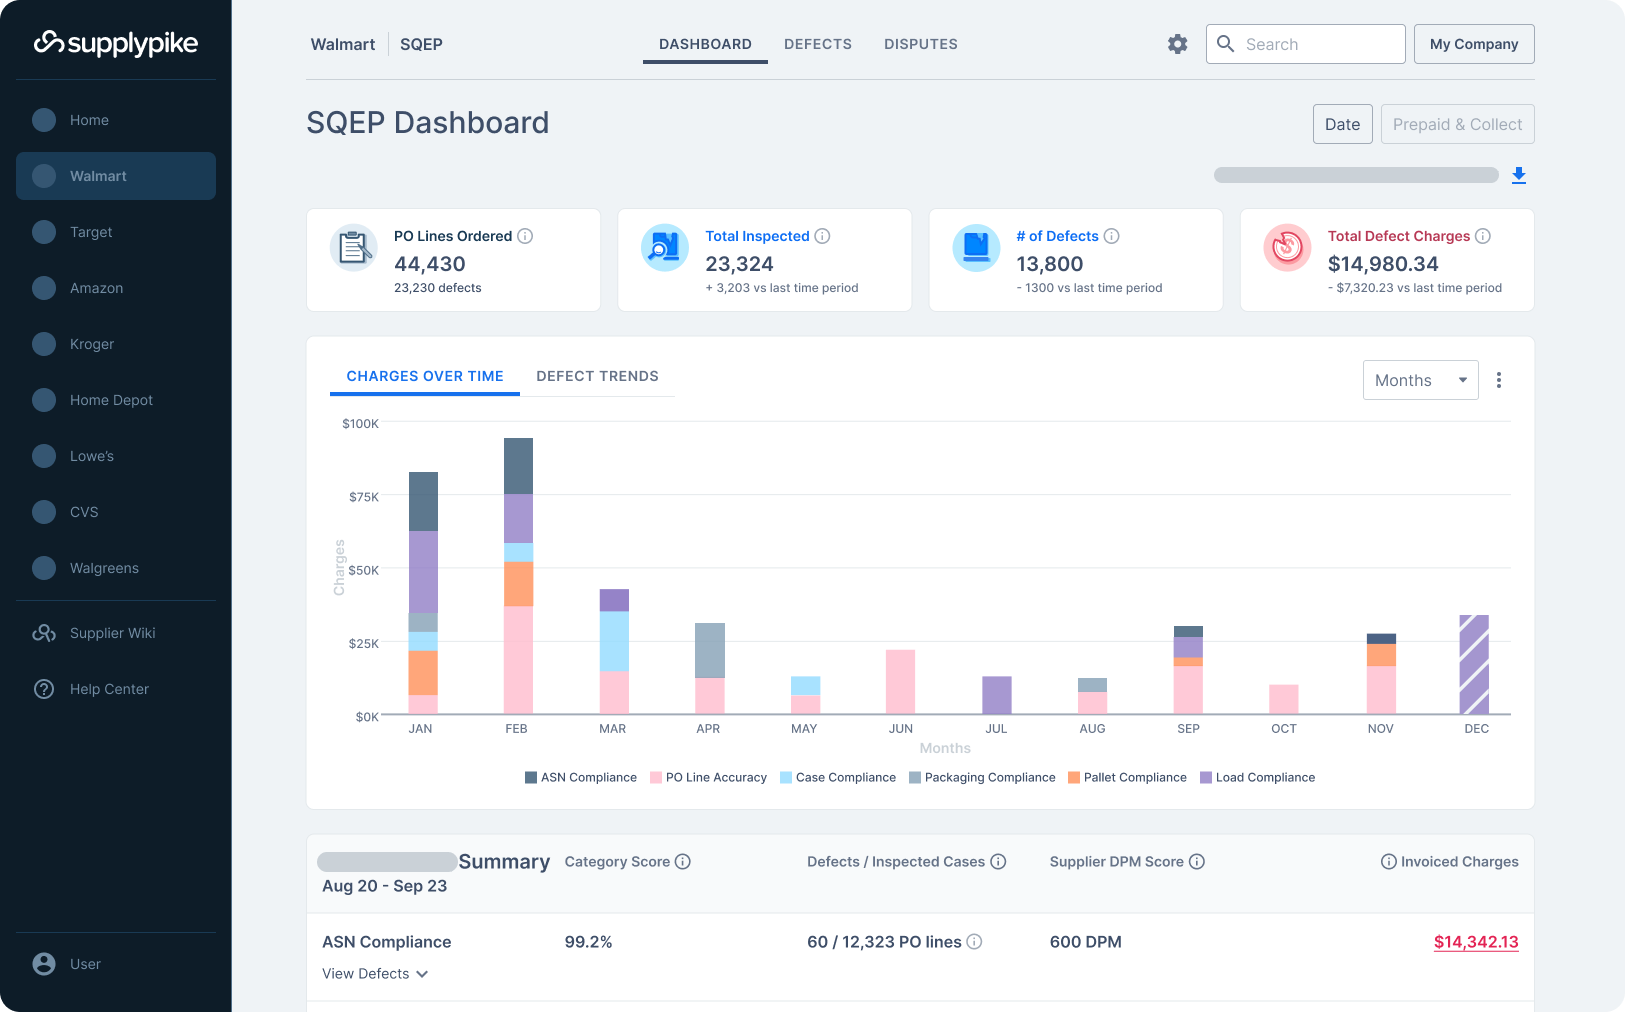The height and width of the screenshot is (1012, 1625).
Task: Toggle Load Compliance series in legend
Action: [1258, 778]
